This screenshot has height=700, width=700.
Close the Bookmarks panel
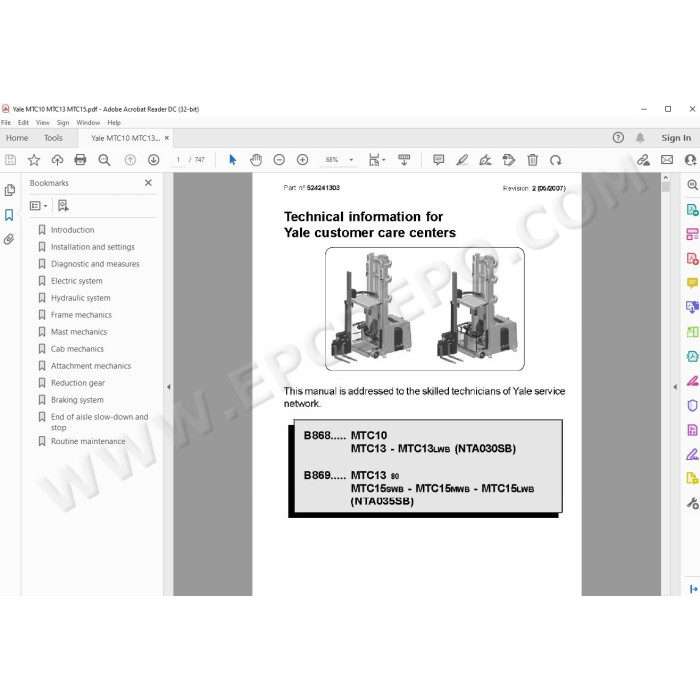148,183
